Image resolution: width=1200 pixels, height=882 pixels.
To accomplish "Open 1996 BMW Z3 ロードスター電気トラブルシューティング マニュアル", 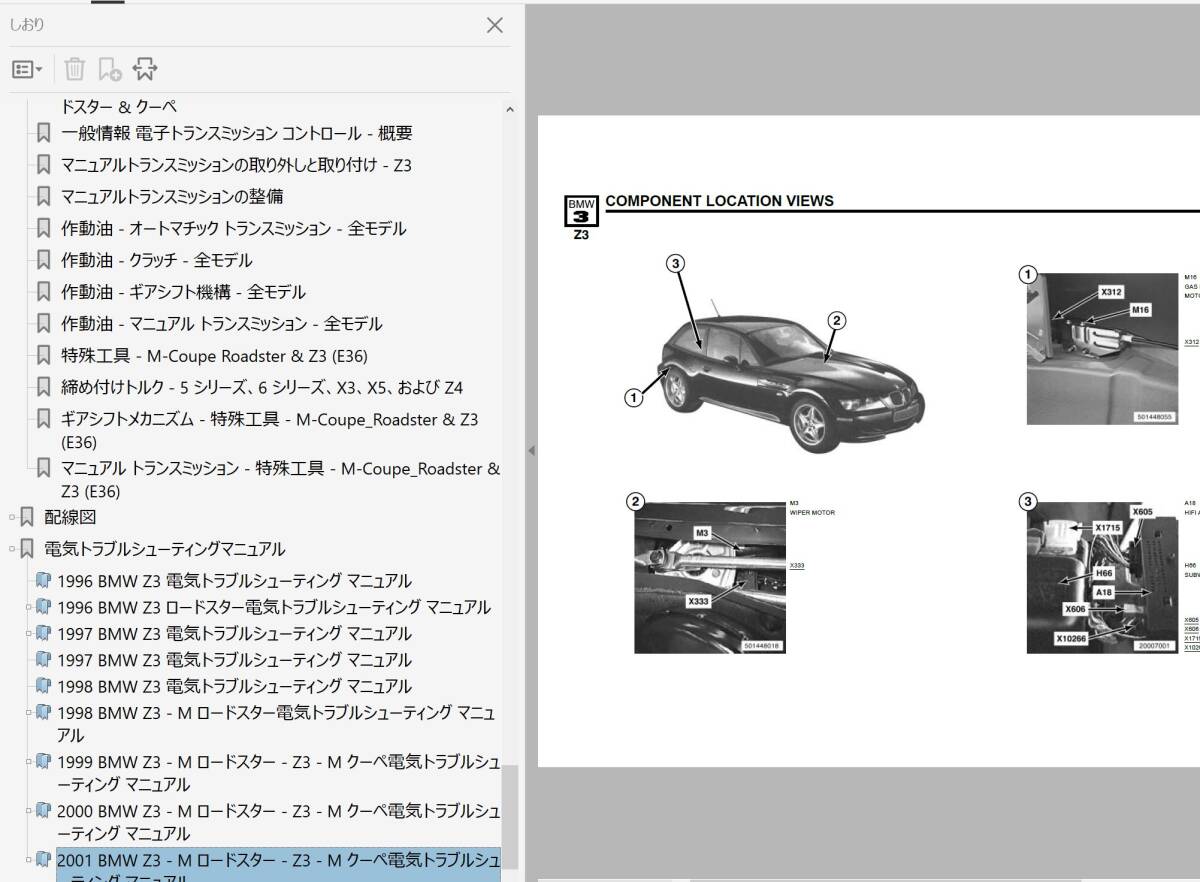I will [x=274, y=607].
